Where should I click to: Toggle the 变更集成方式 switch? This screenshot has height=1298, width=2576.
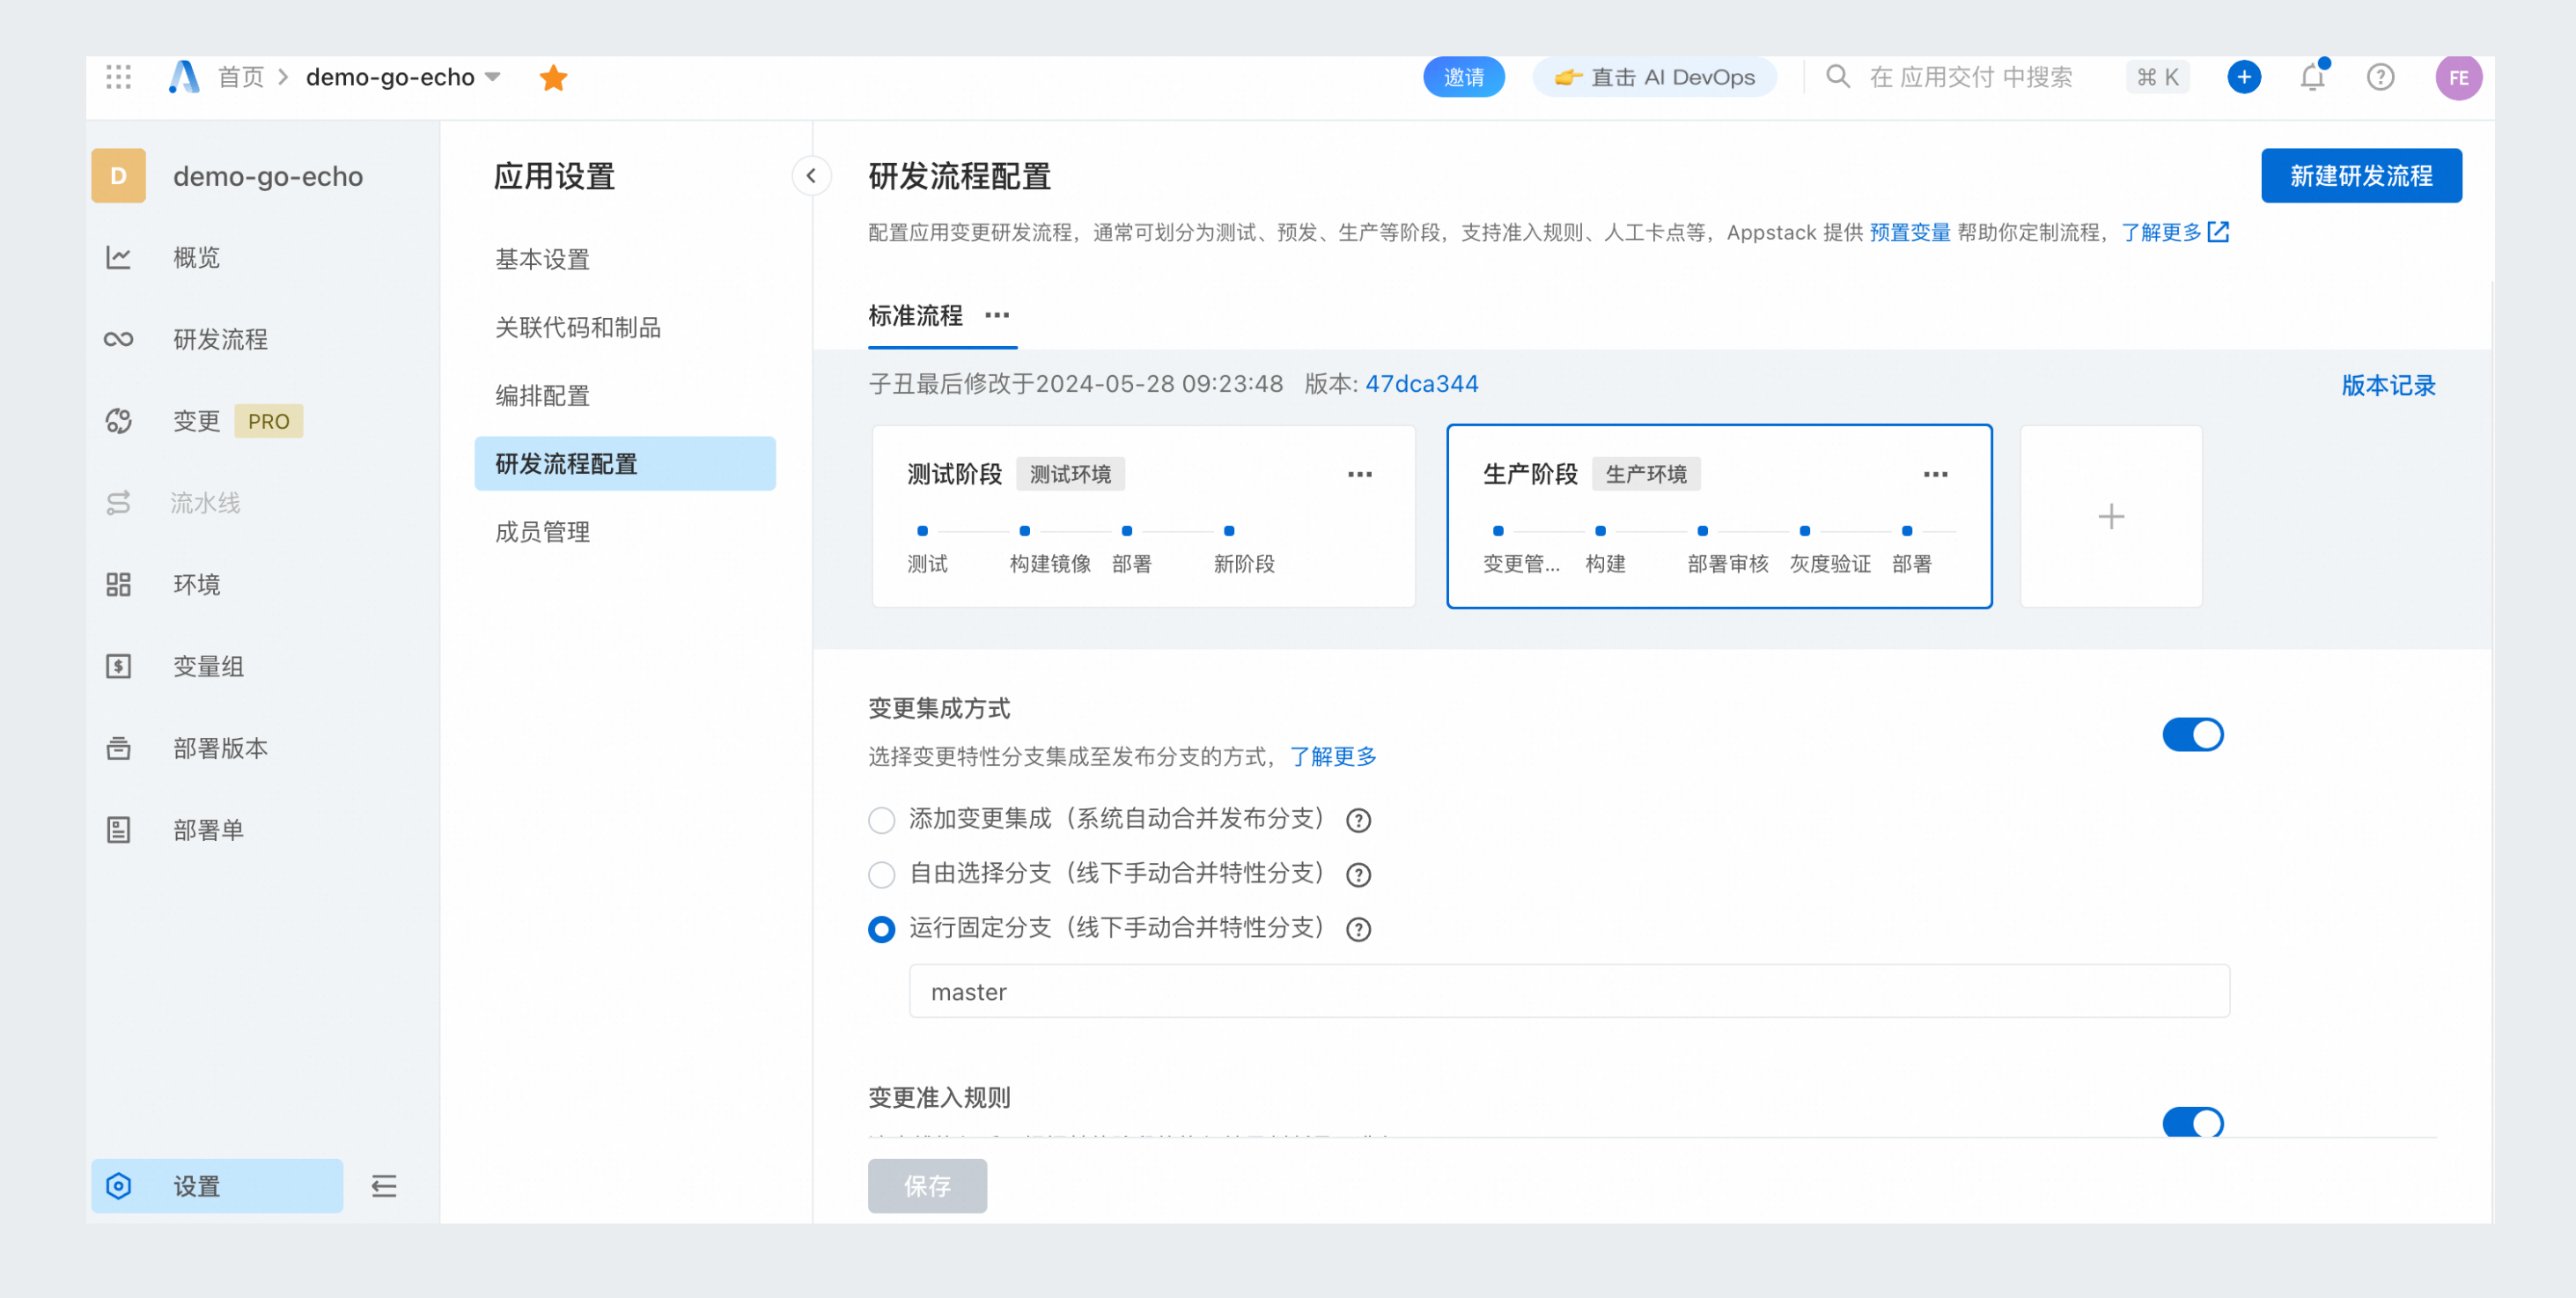coord(2192,734)
